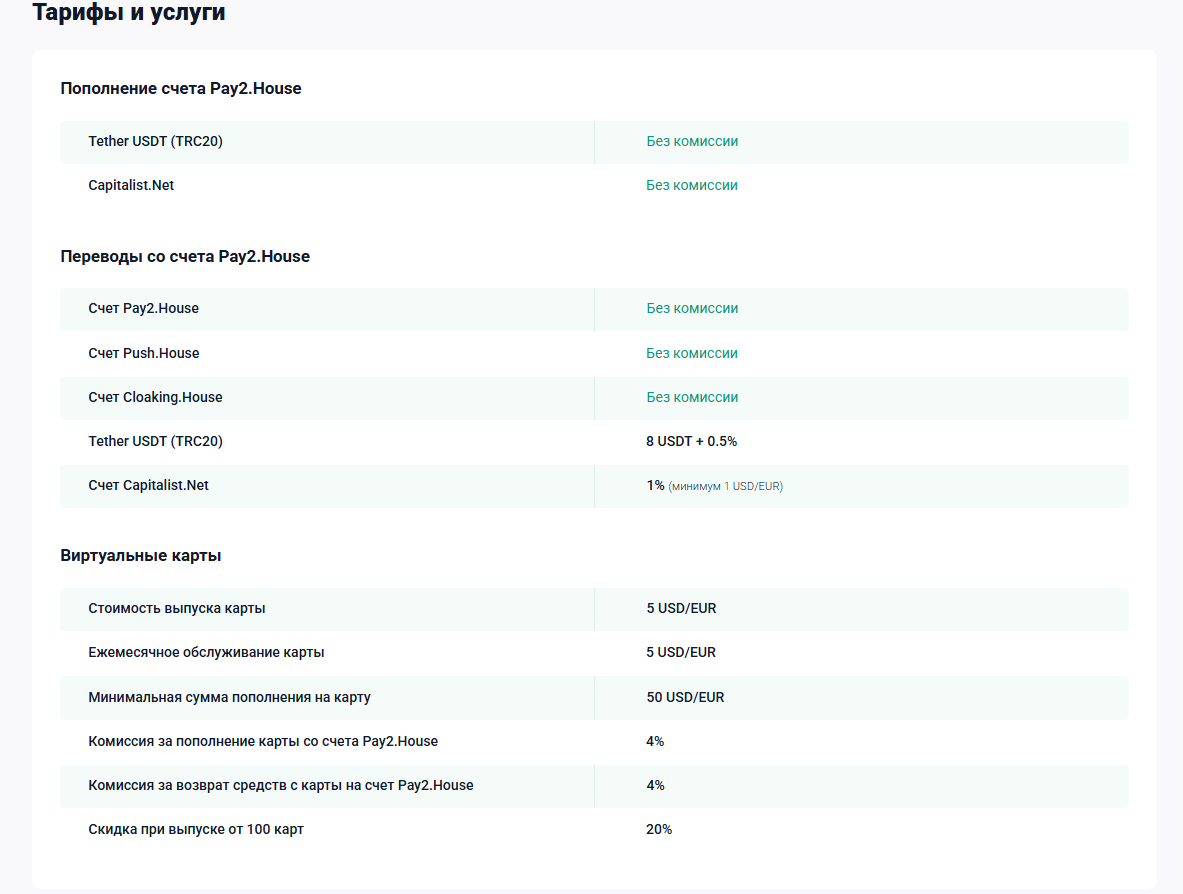The width and height of the screenshot is (1183, 894).
Task: Click the "Счет Pay2.House" row label
Action: [143, 308]
